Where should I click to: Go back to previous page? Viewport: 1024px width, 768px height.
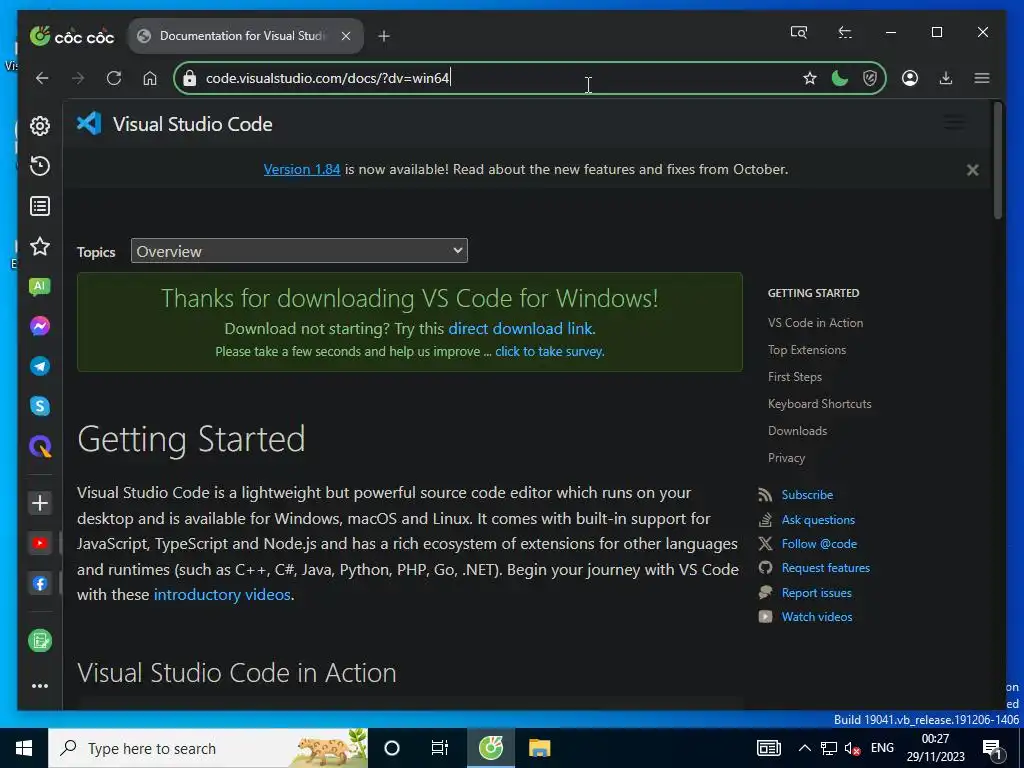pyautogui.click(x=42, y=78)
